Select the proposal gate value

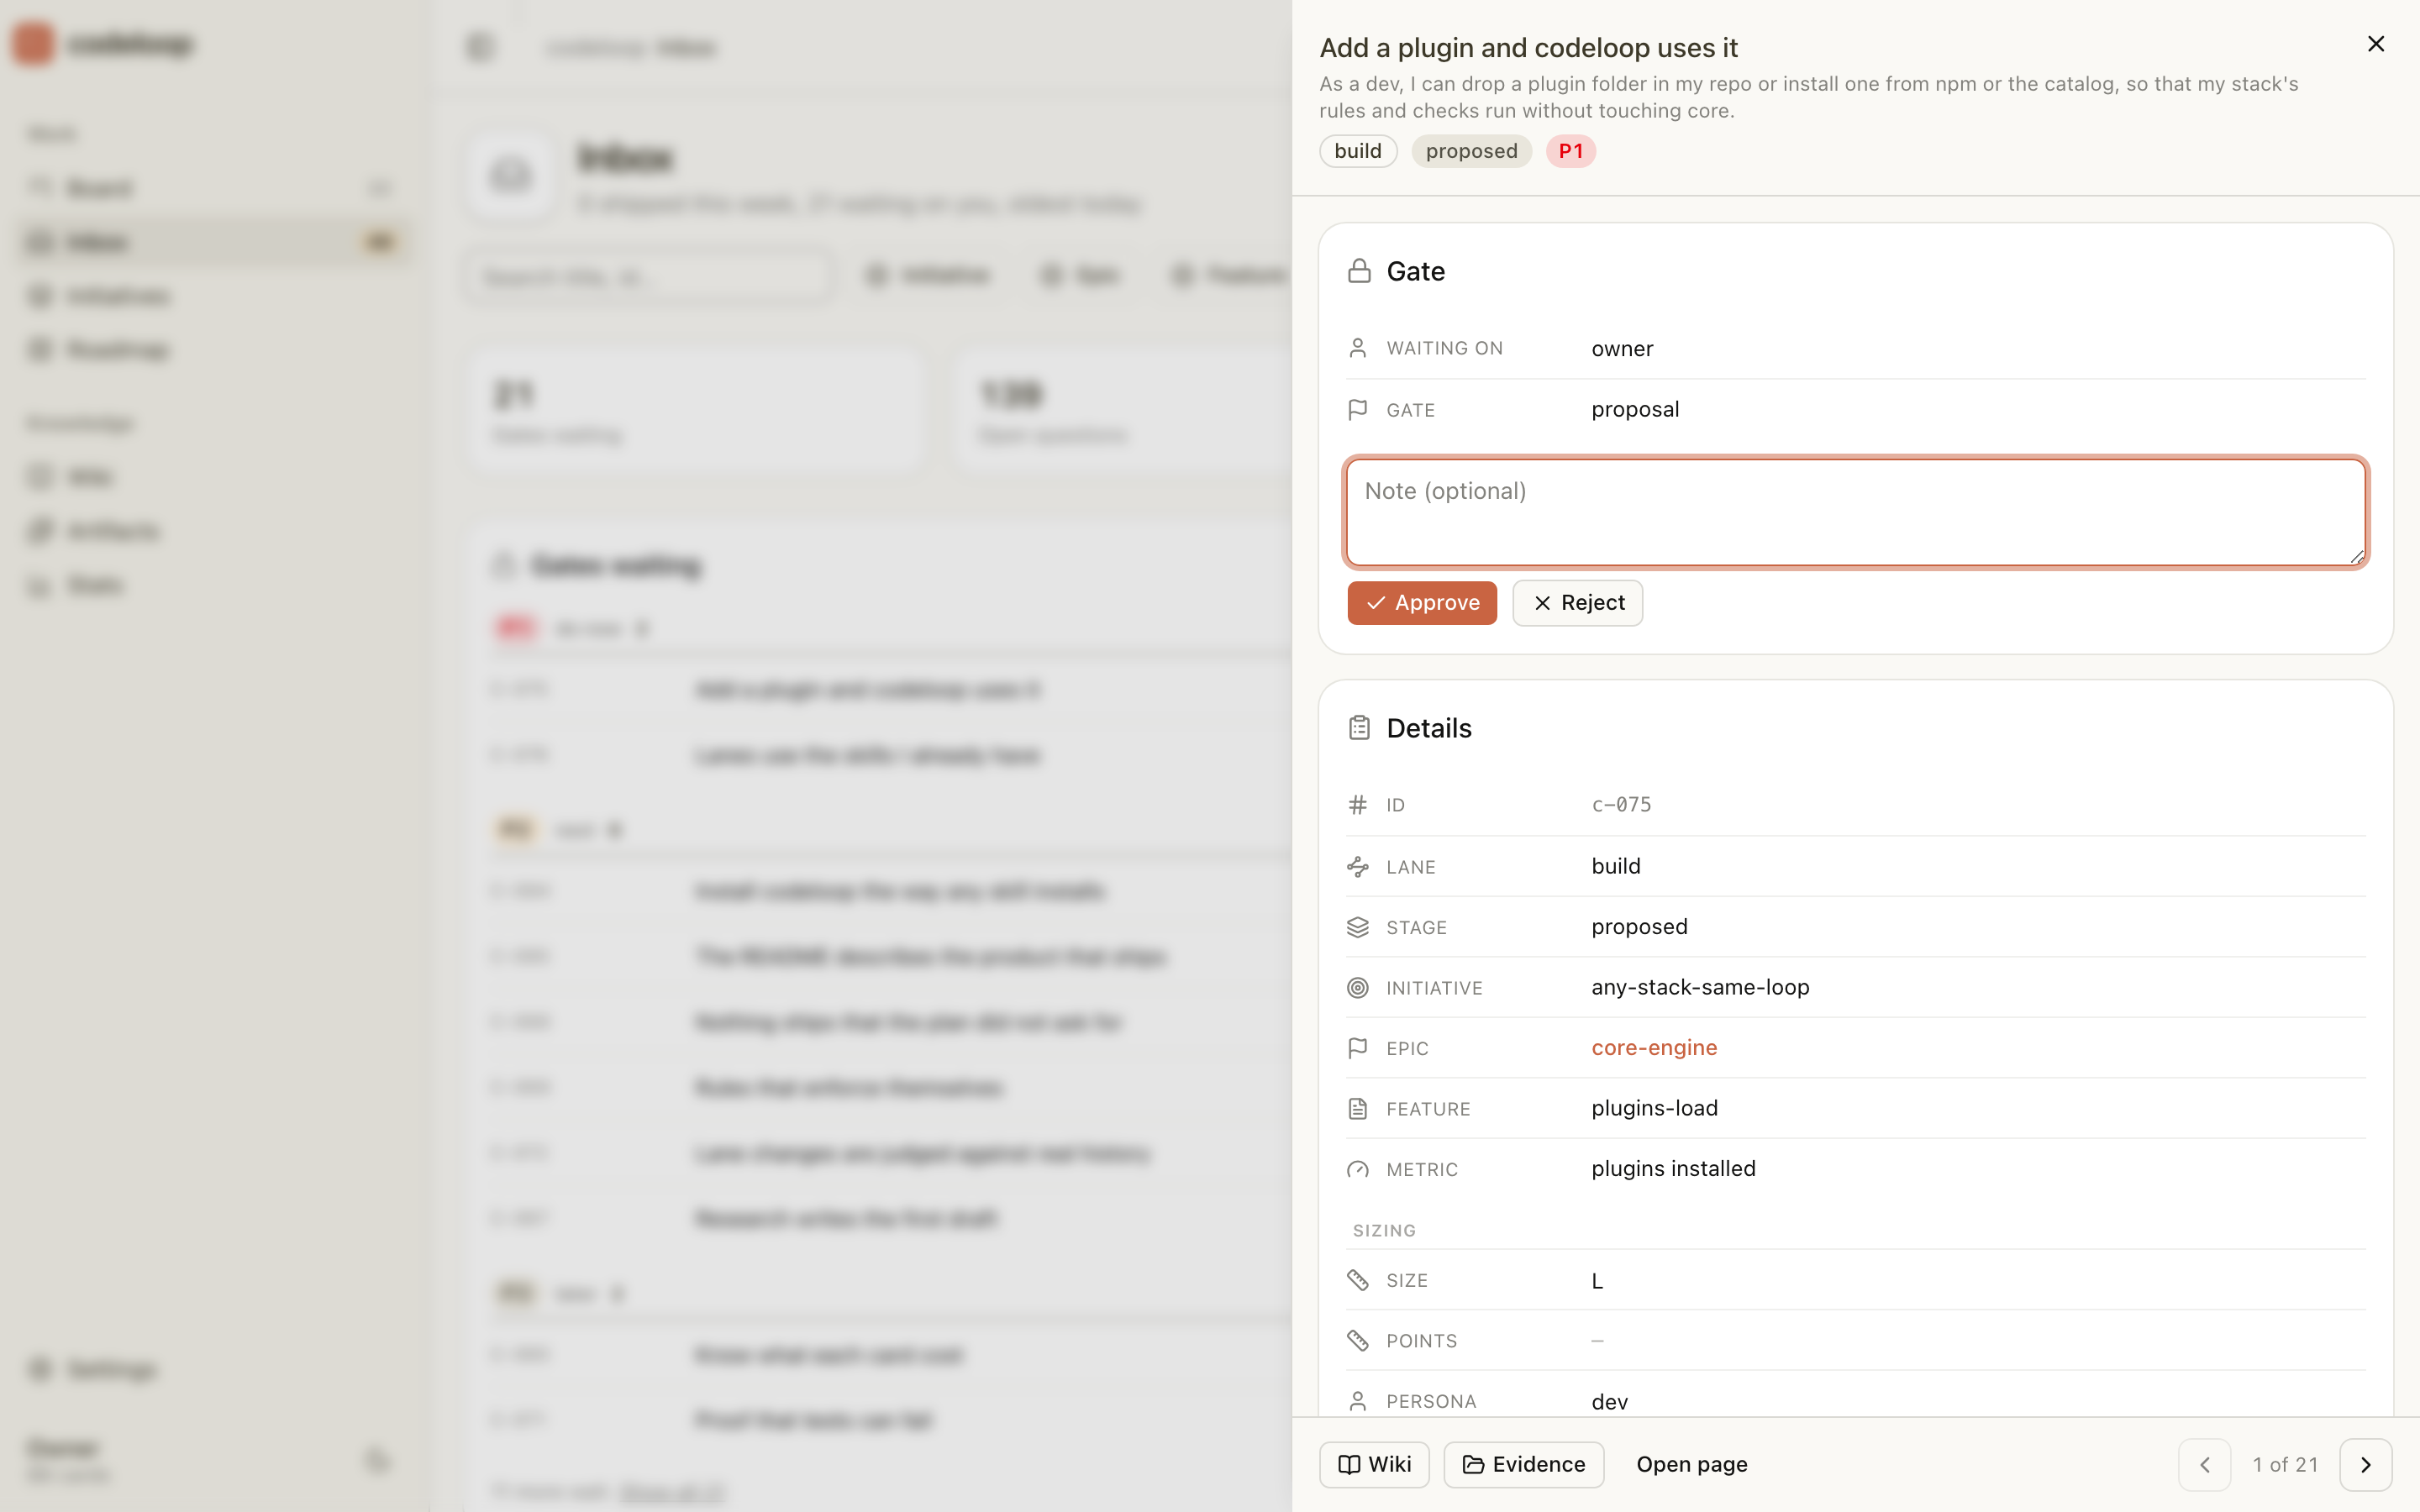click(x=1635, y=409)
